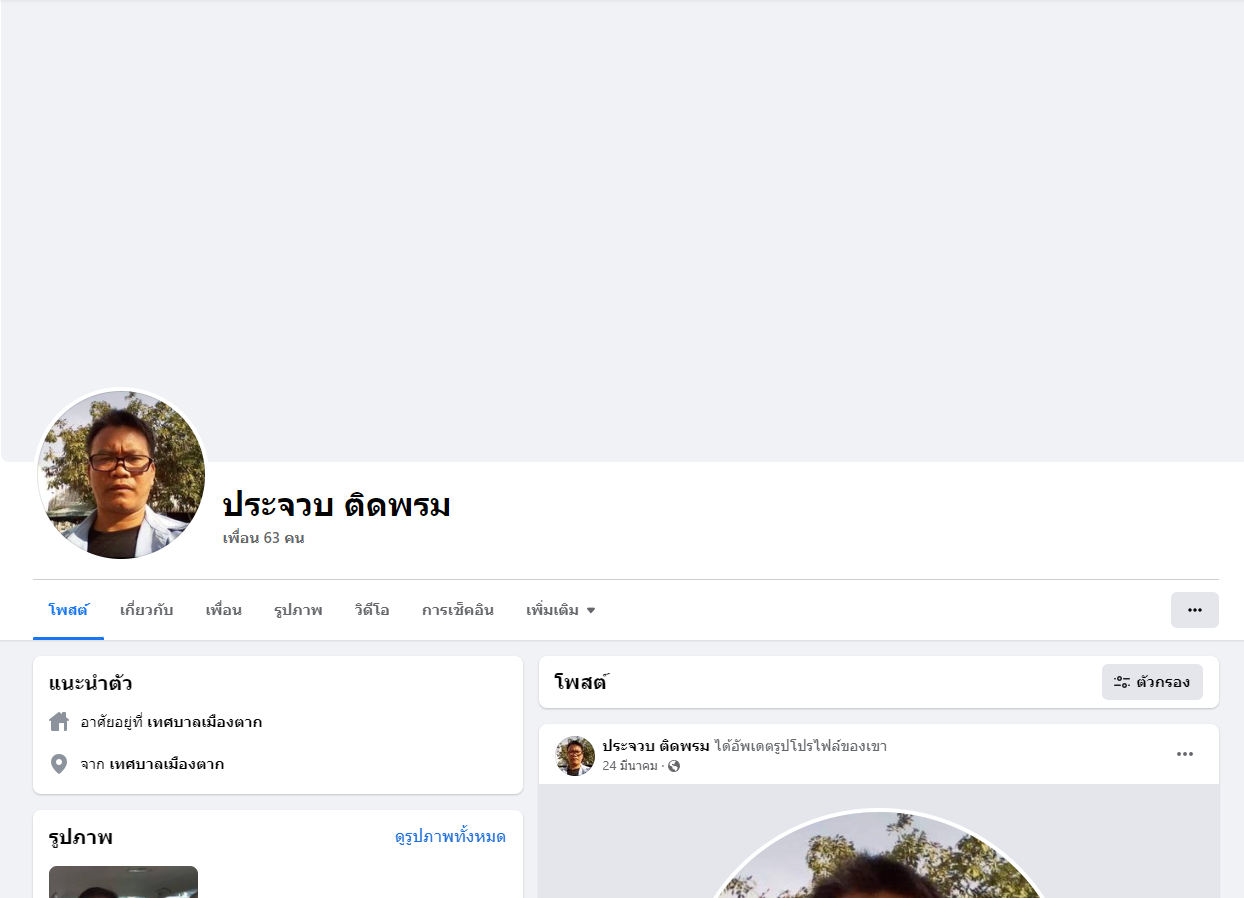Click the โพสต์ heading in the feed card
The height and width of the screenshot is (898, 1244).
click(x=581, y=683)
